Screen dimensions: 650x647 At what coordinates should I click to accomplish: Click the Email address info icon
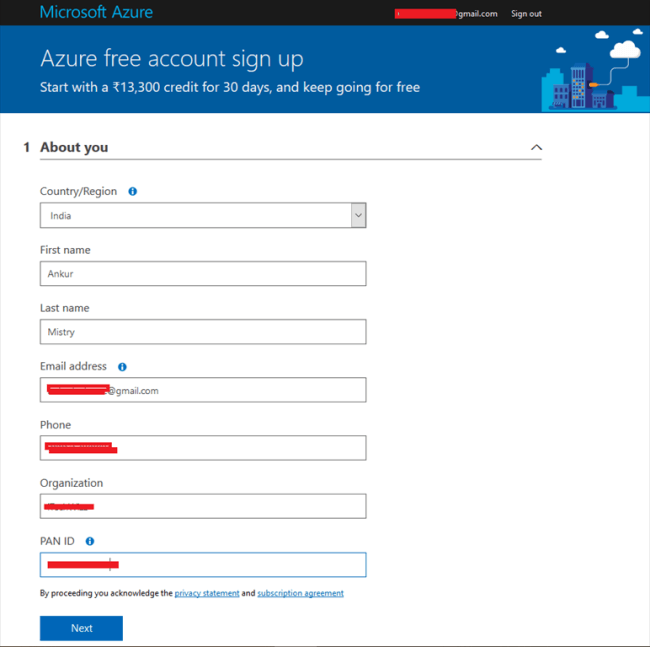122,367
